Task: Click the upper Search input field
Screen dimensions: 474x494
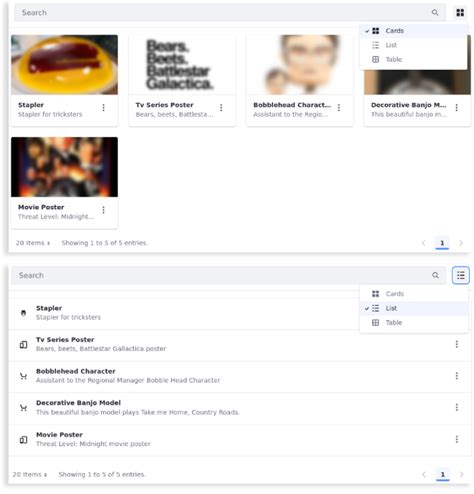Action: coord(223,13)
